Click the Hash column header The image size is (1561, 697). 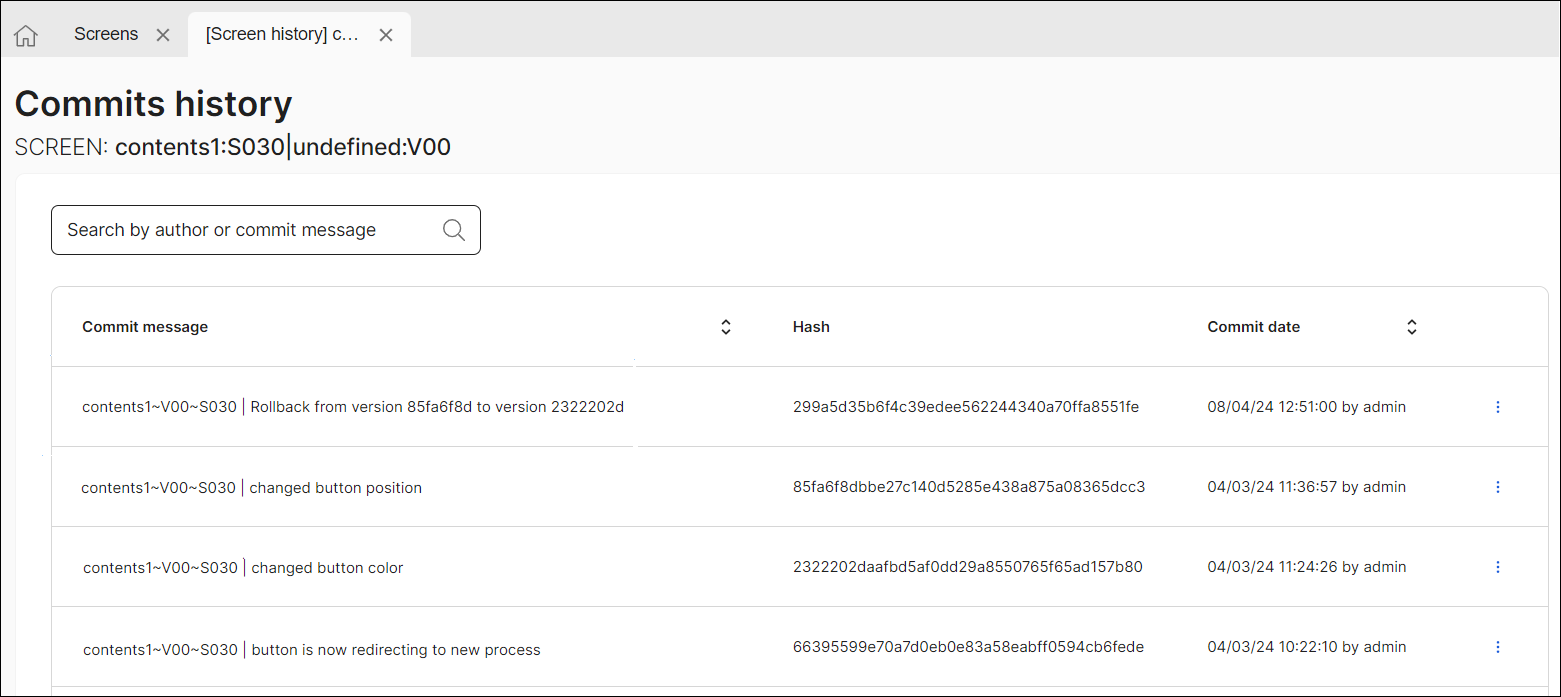click(811, 327)
